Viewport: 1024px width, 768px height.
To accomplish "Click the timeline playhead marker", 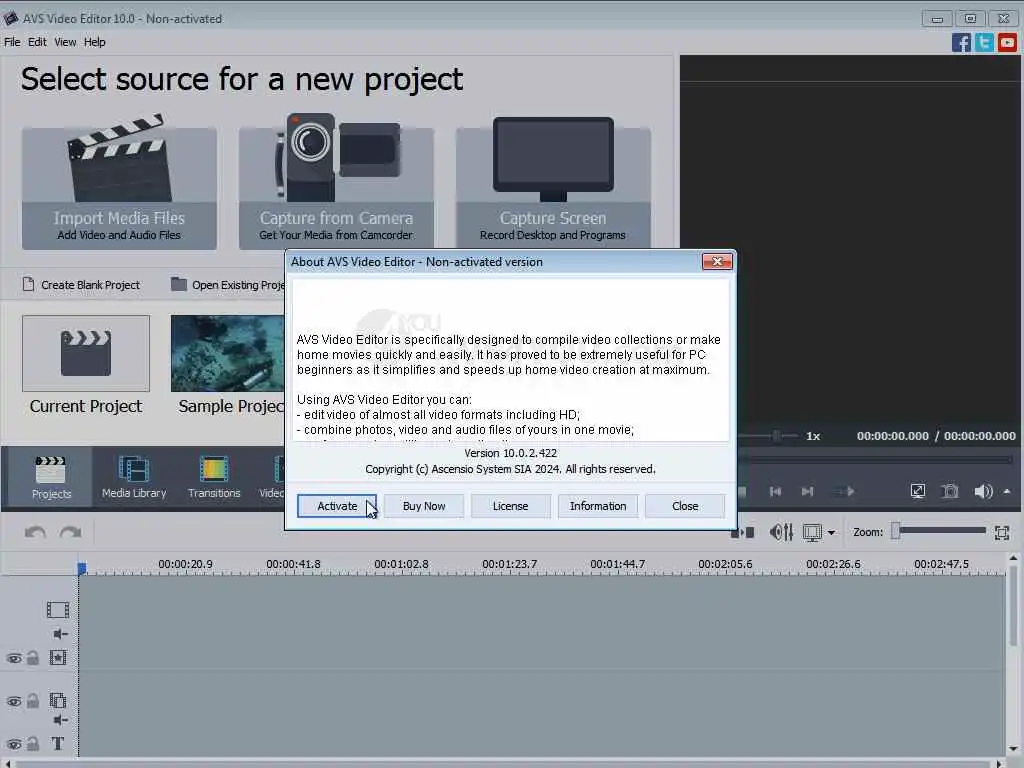I will click(x=82, y=568).
